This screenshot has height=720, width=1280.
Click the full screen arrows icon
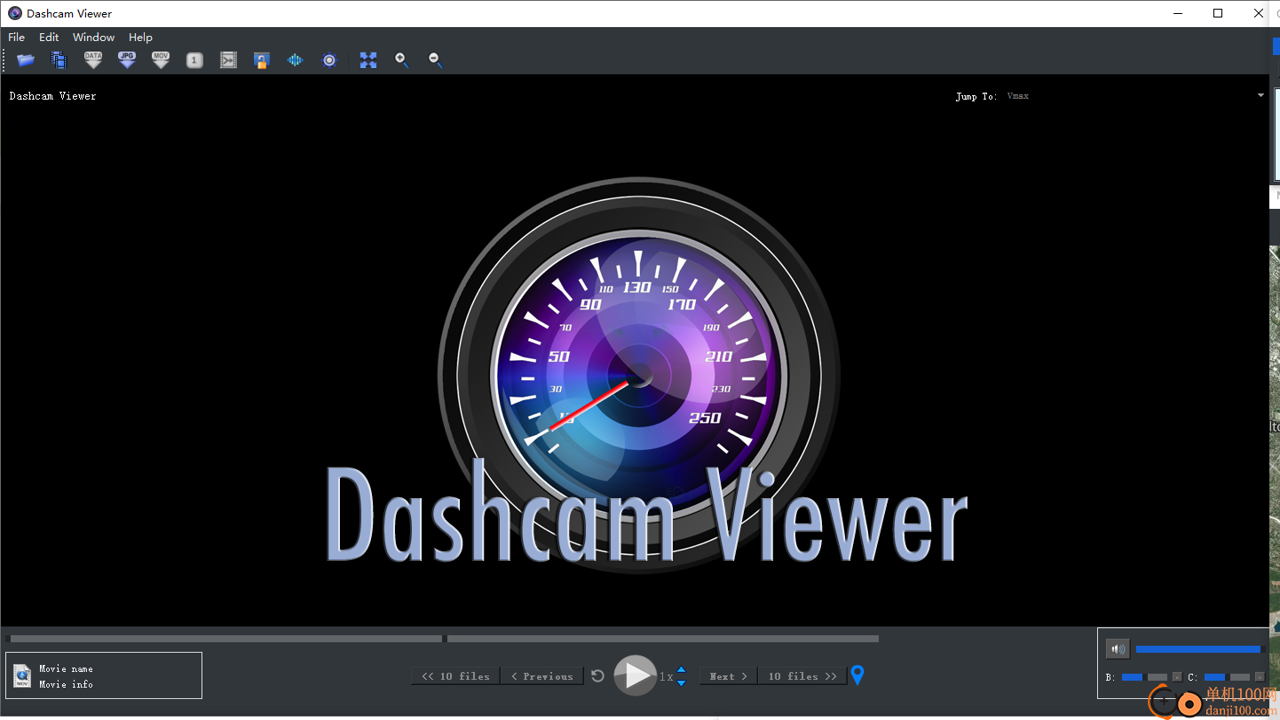[x=368, y=60]
